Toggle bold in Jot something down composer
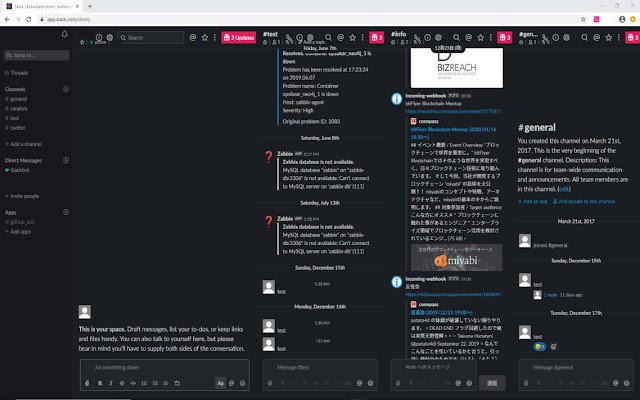 pos(100,383)
